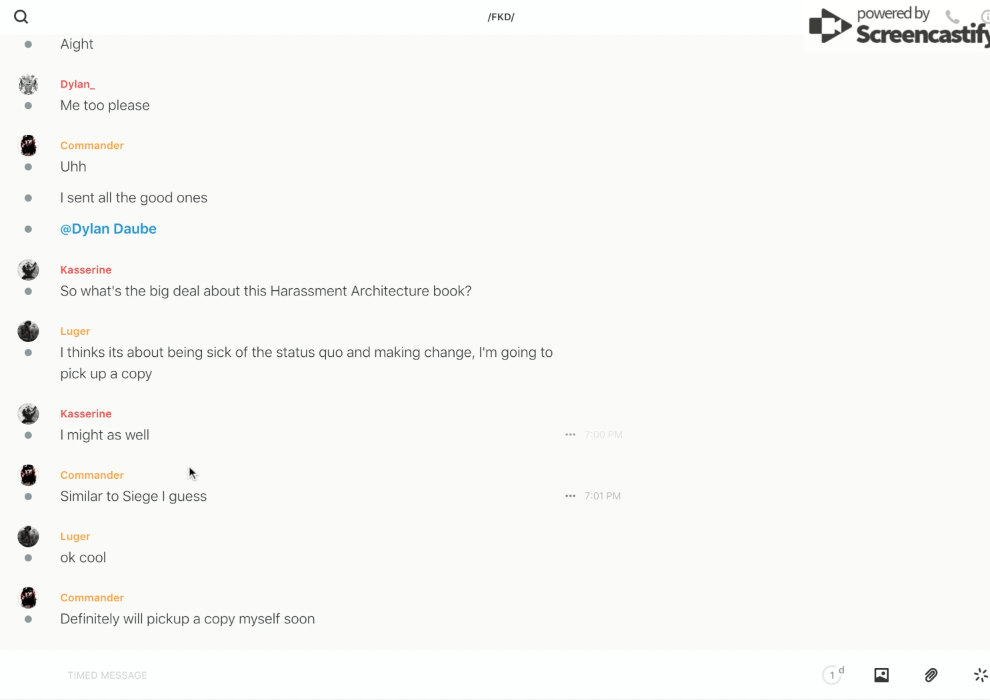Click Commander's name above "Definitely will pickup"
Viewport: 990px width, 700px height.
point(92,598)
